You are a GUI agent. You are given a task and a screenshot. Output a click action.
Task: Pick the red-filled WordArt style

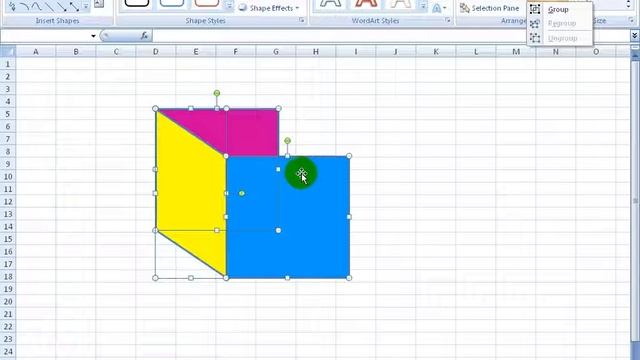(x=366, y=4)
